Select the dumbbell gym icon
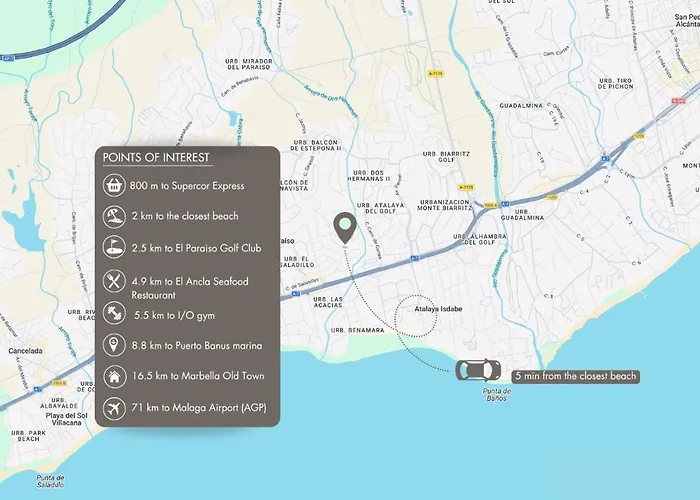The height and width of the screenshot is (500, 700). coord(114,313)
